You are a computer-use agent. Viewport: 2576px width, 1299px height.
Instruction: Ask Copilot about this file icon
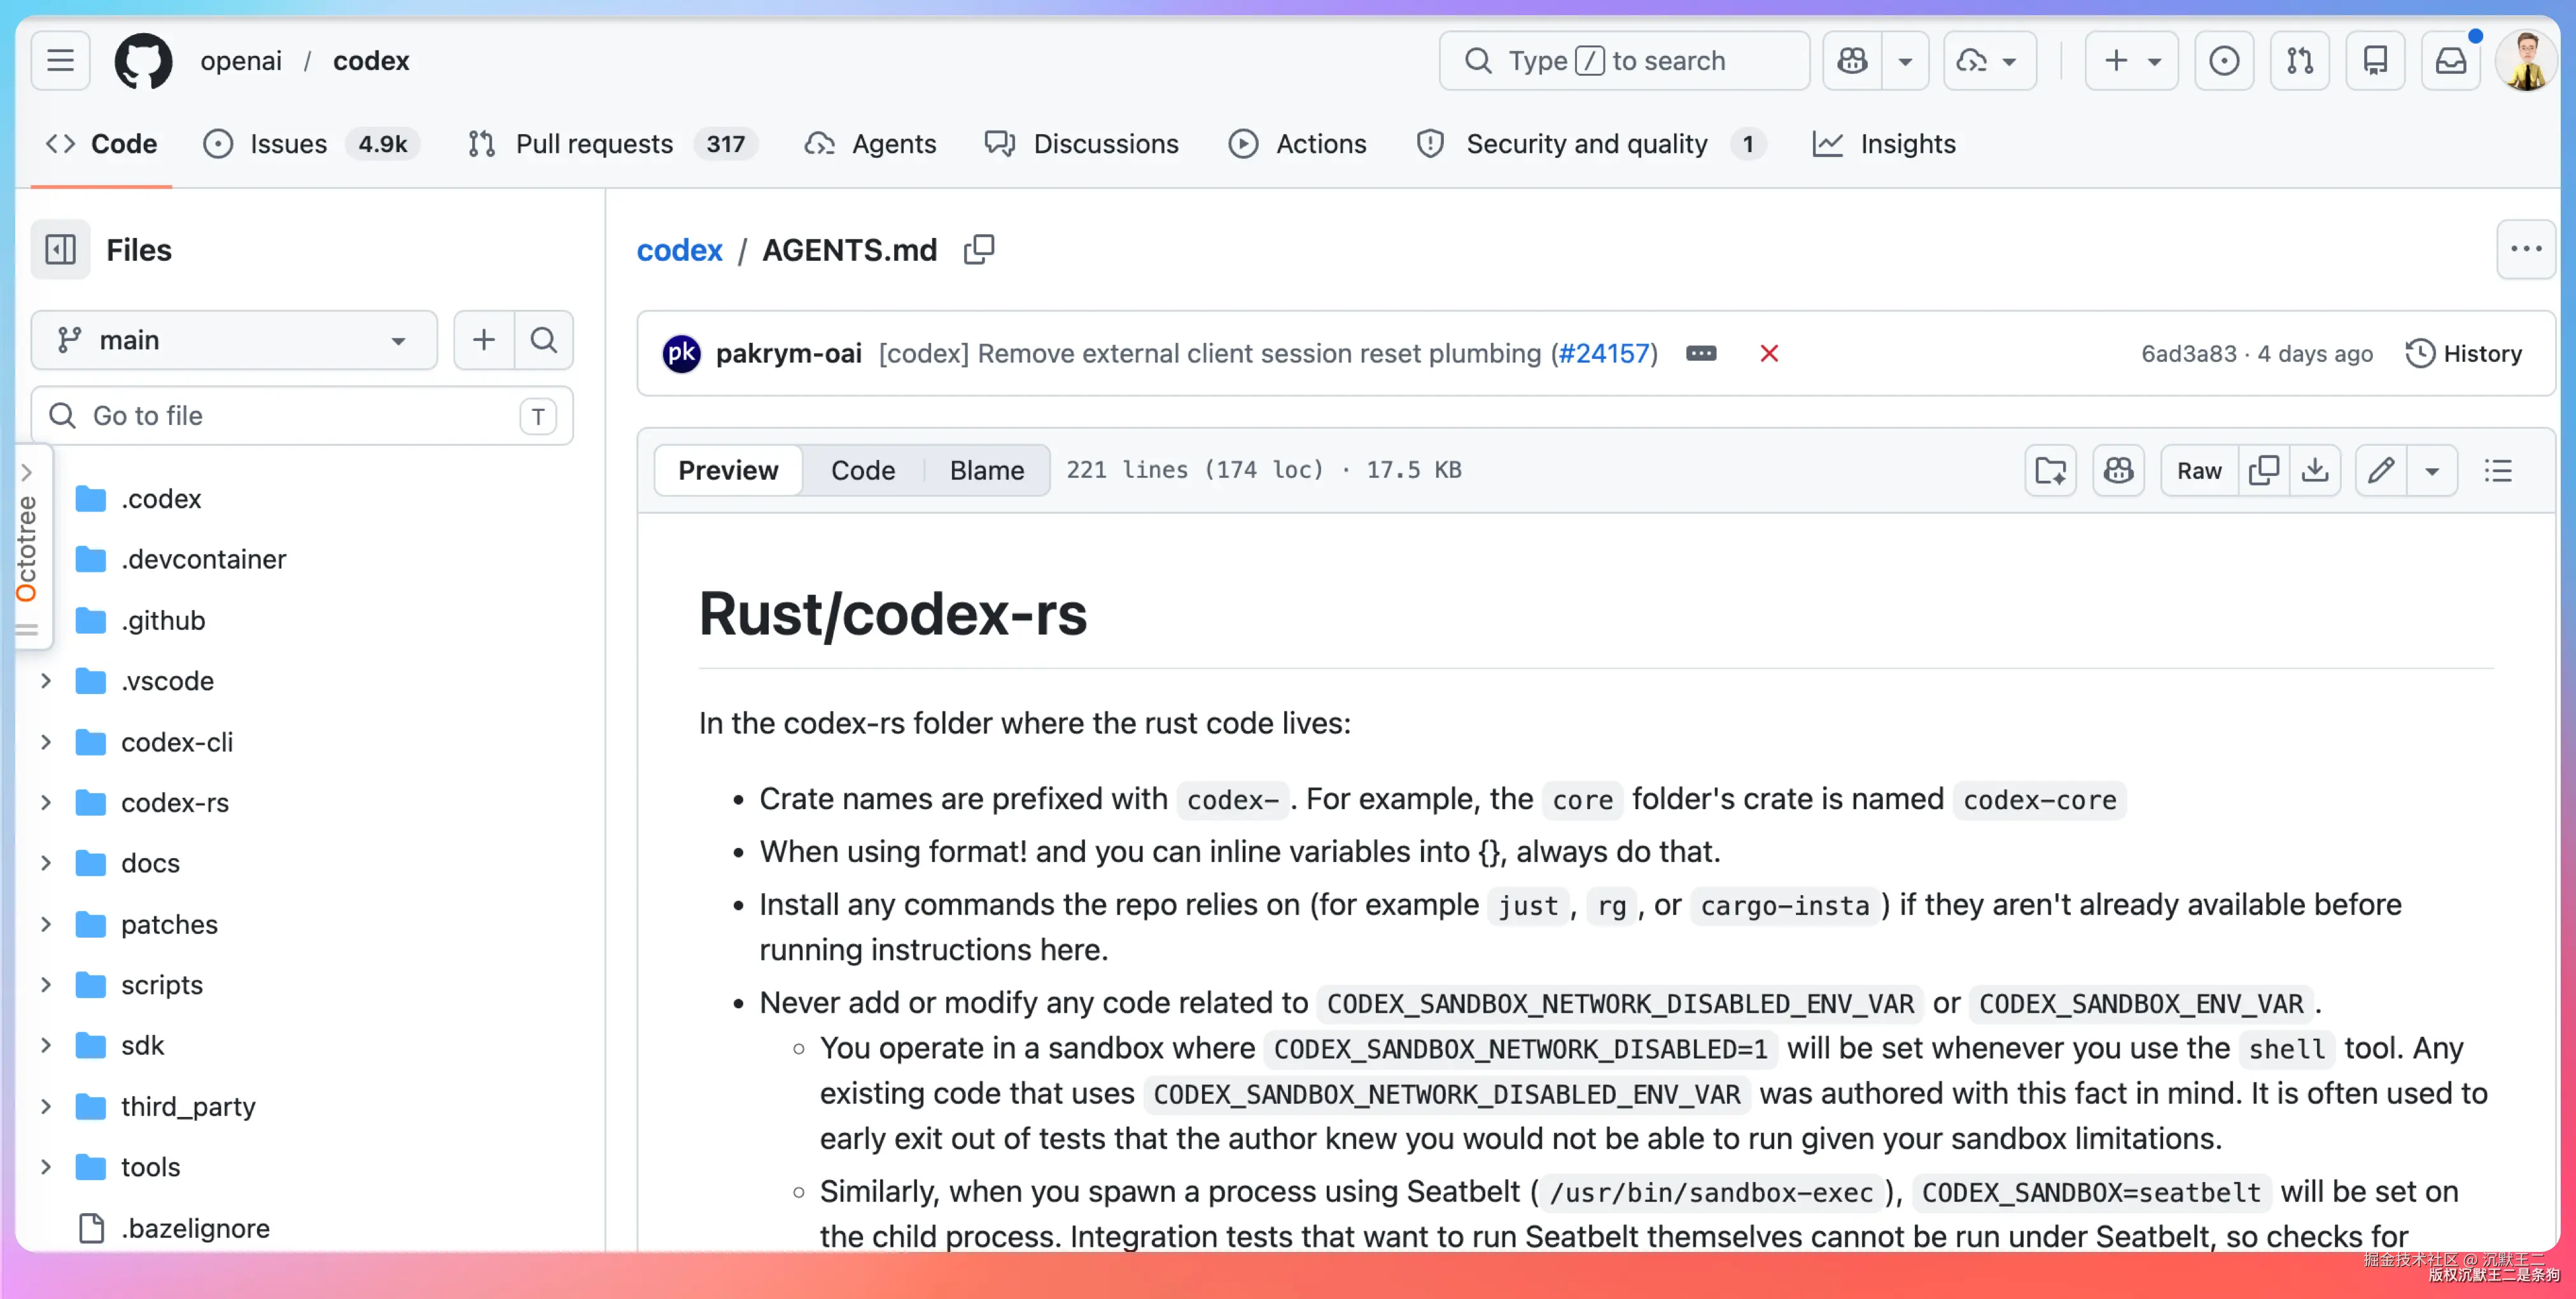pos(2118,471)
